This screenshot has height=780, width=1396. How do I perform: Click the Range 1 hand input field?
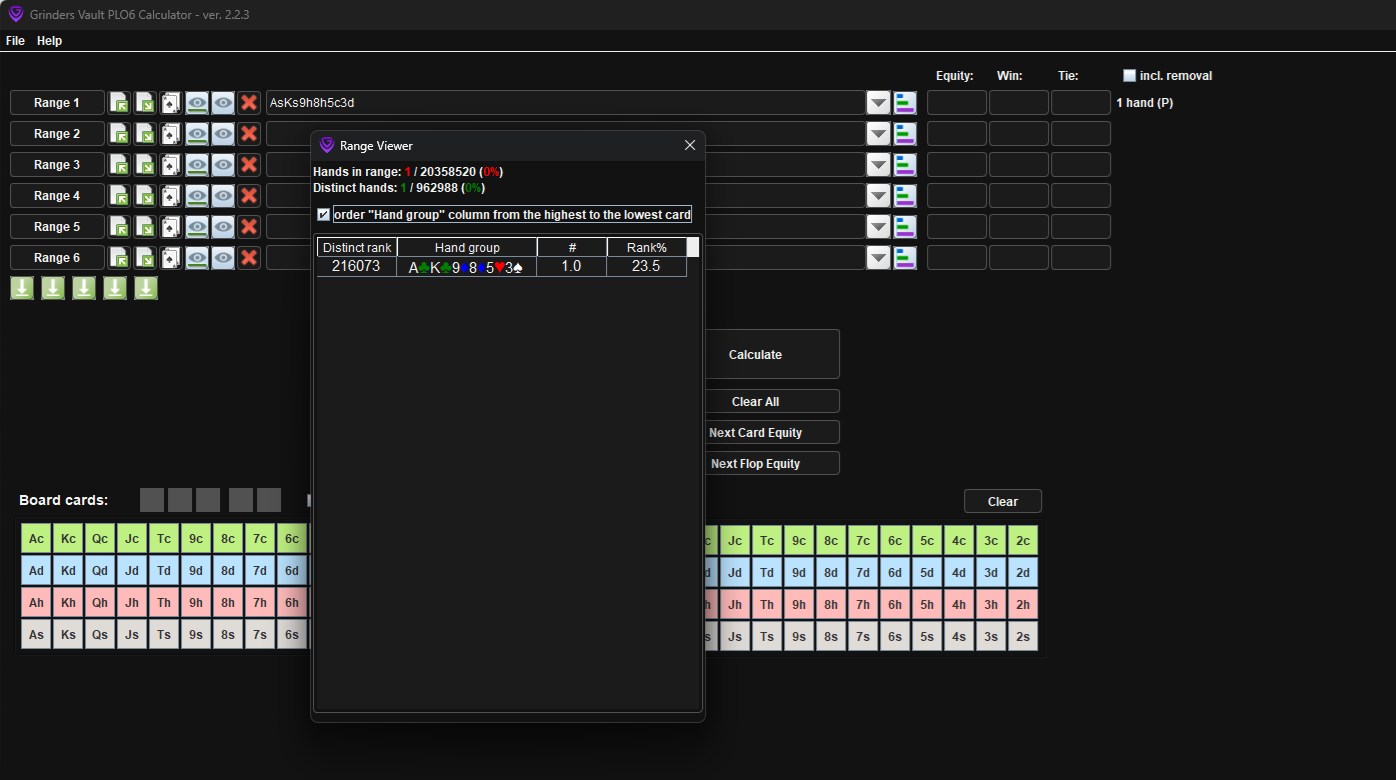[565, 103]
